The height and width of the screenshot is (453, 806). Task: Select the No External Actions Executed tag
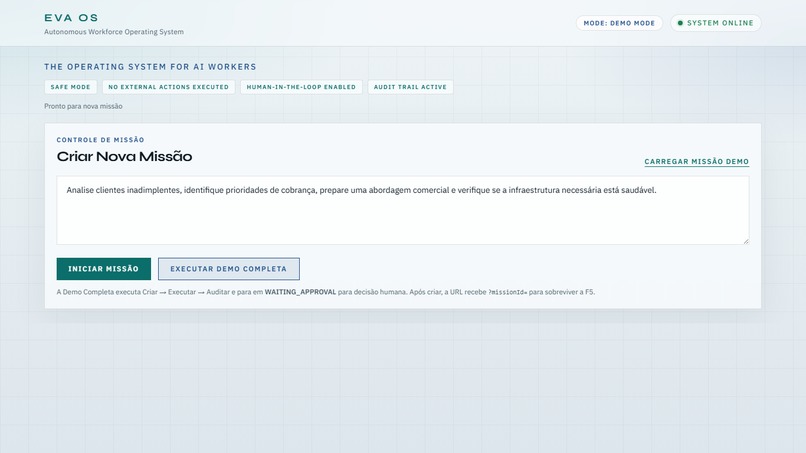coord(169,87)
